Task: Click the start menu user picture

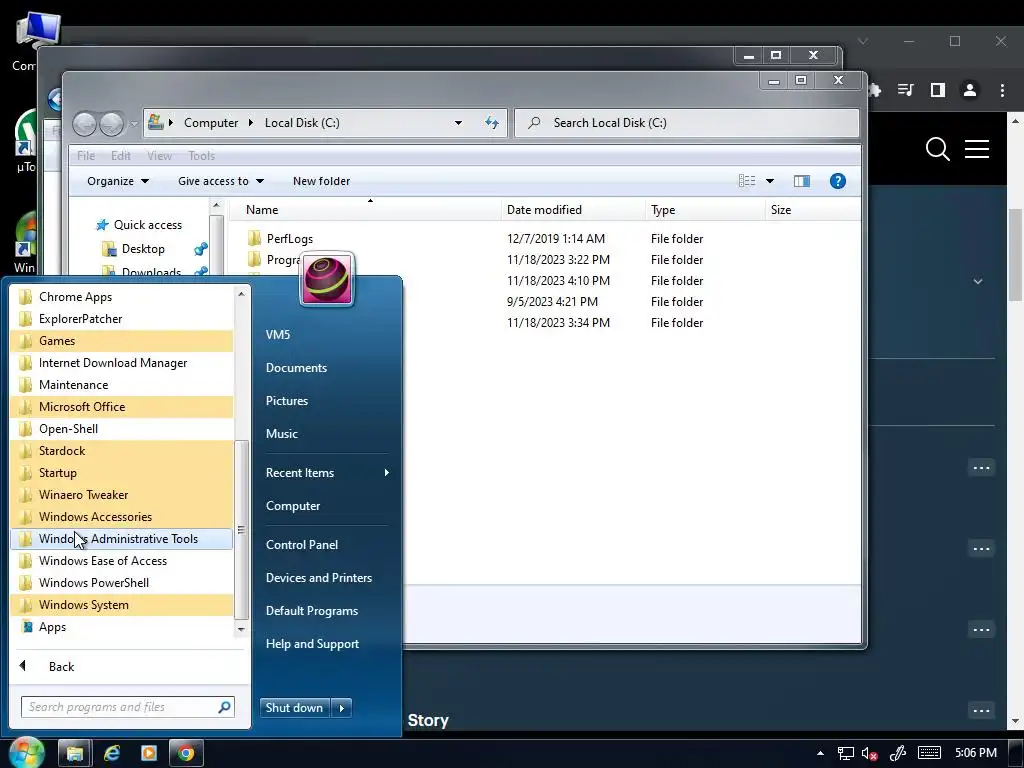Action: pyautogui.click(x=327, y=280)
